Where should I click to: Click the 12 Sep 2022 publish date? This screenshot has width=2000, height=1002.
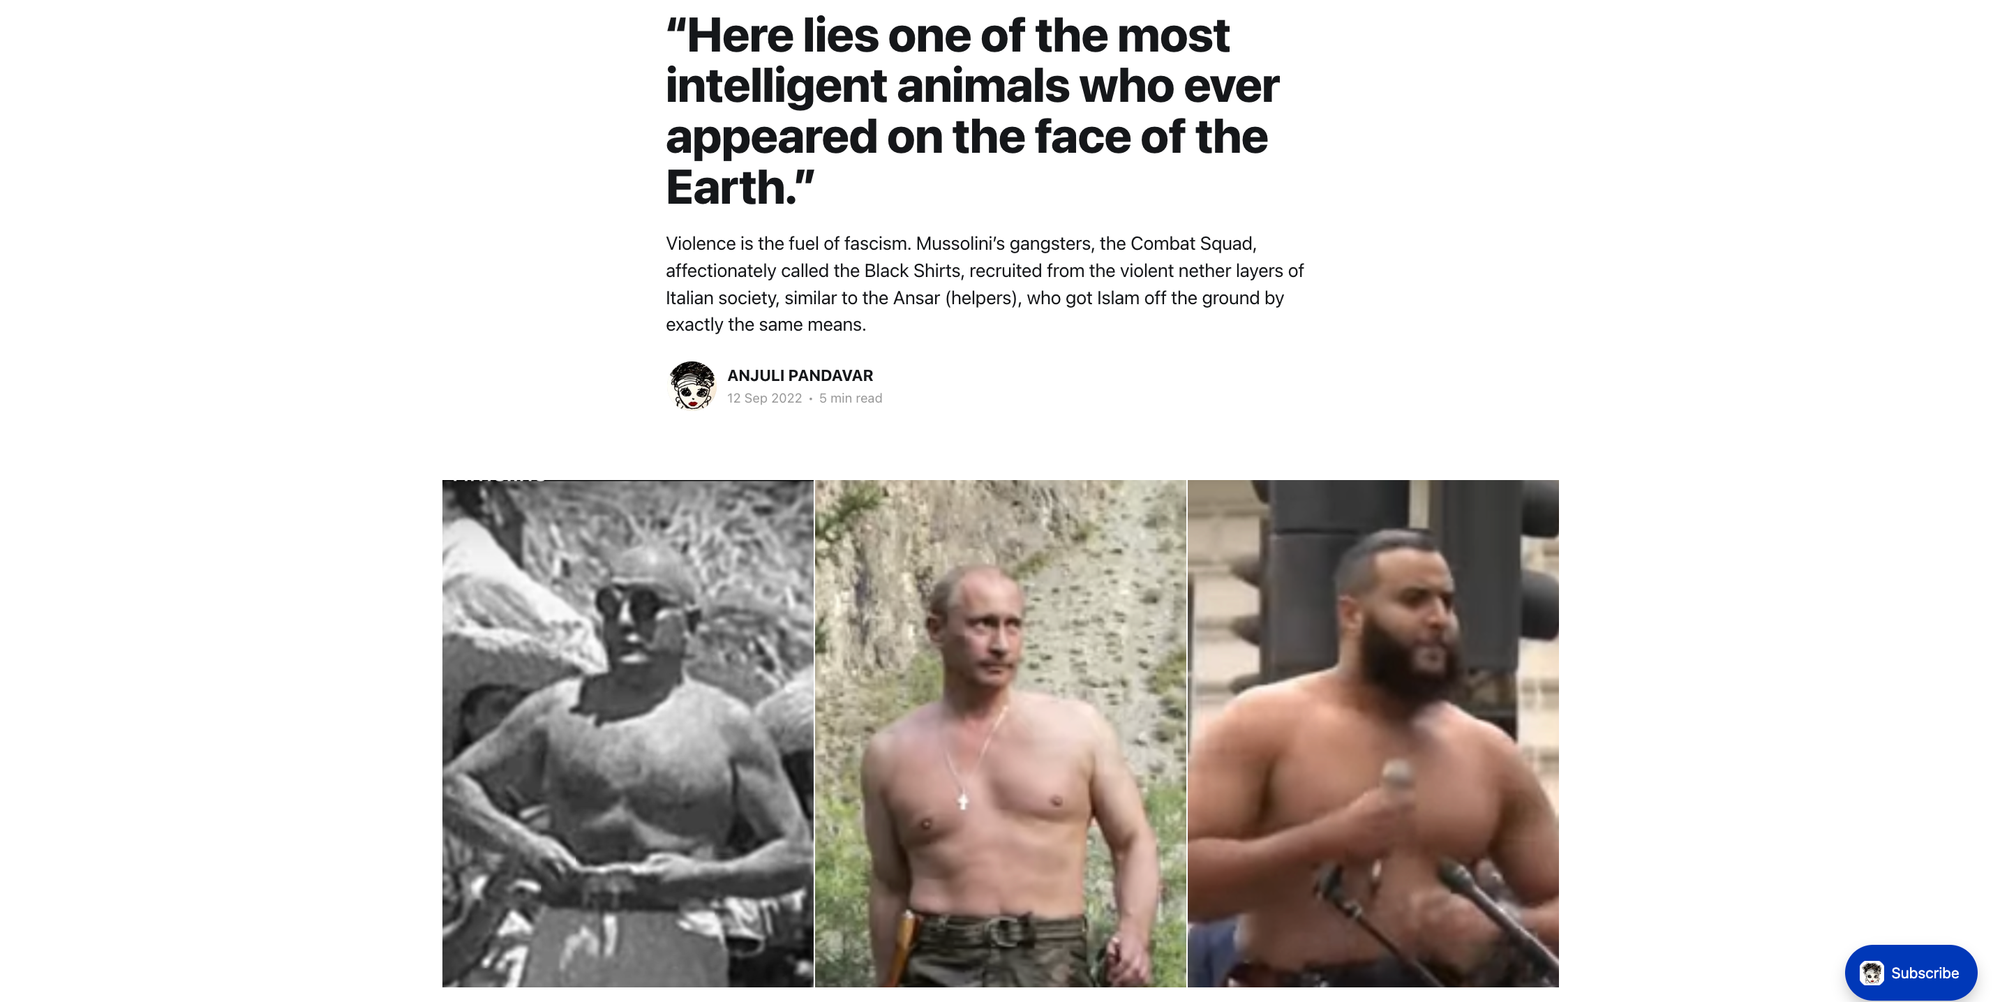tap(765, 398)
